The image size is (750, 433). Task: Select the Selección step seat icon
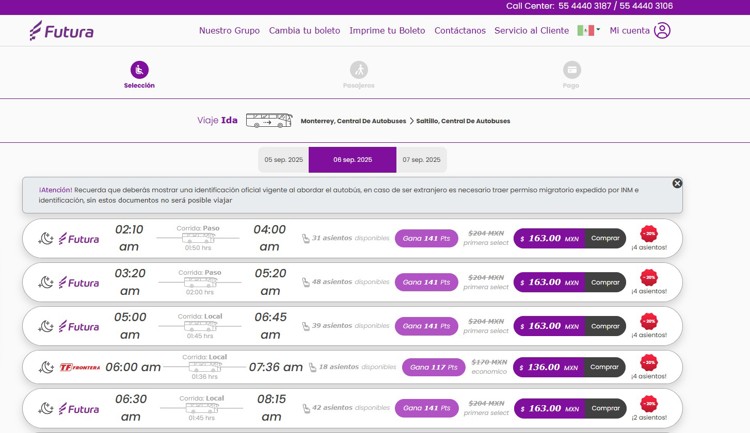139,70
